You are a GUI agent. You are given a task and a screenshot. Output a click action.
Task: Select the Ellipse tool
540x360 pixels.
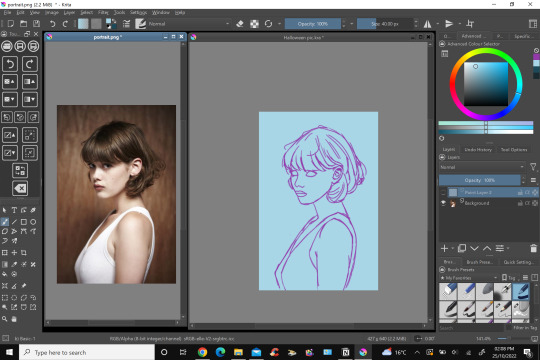click(33, 222)
